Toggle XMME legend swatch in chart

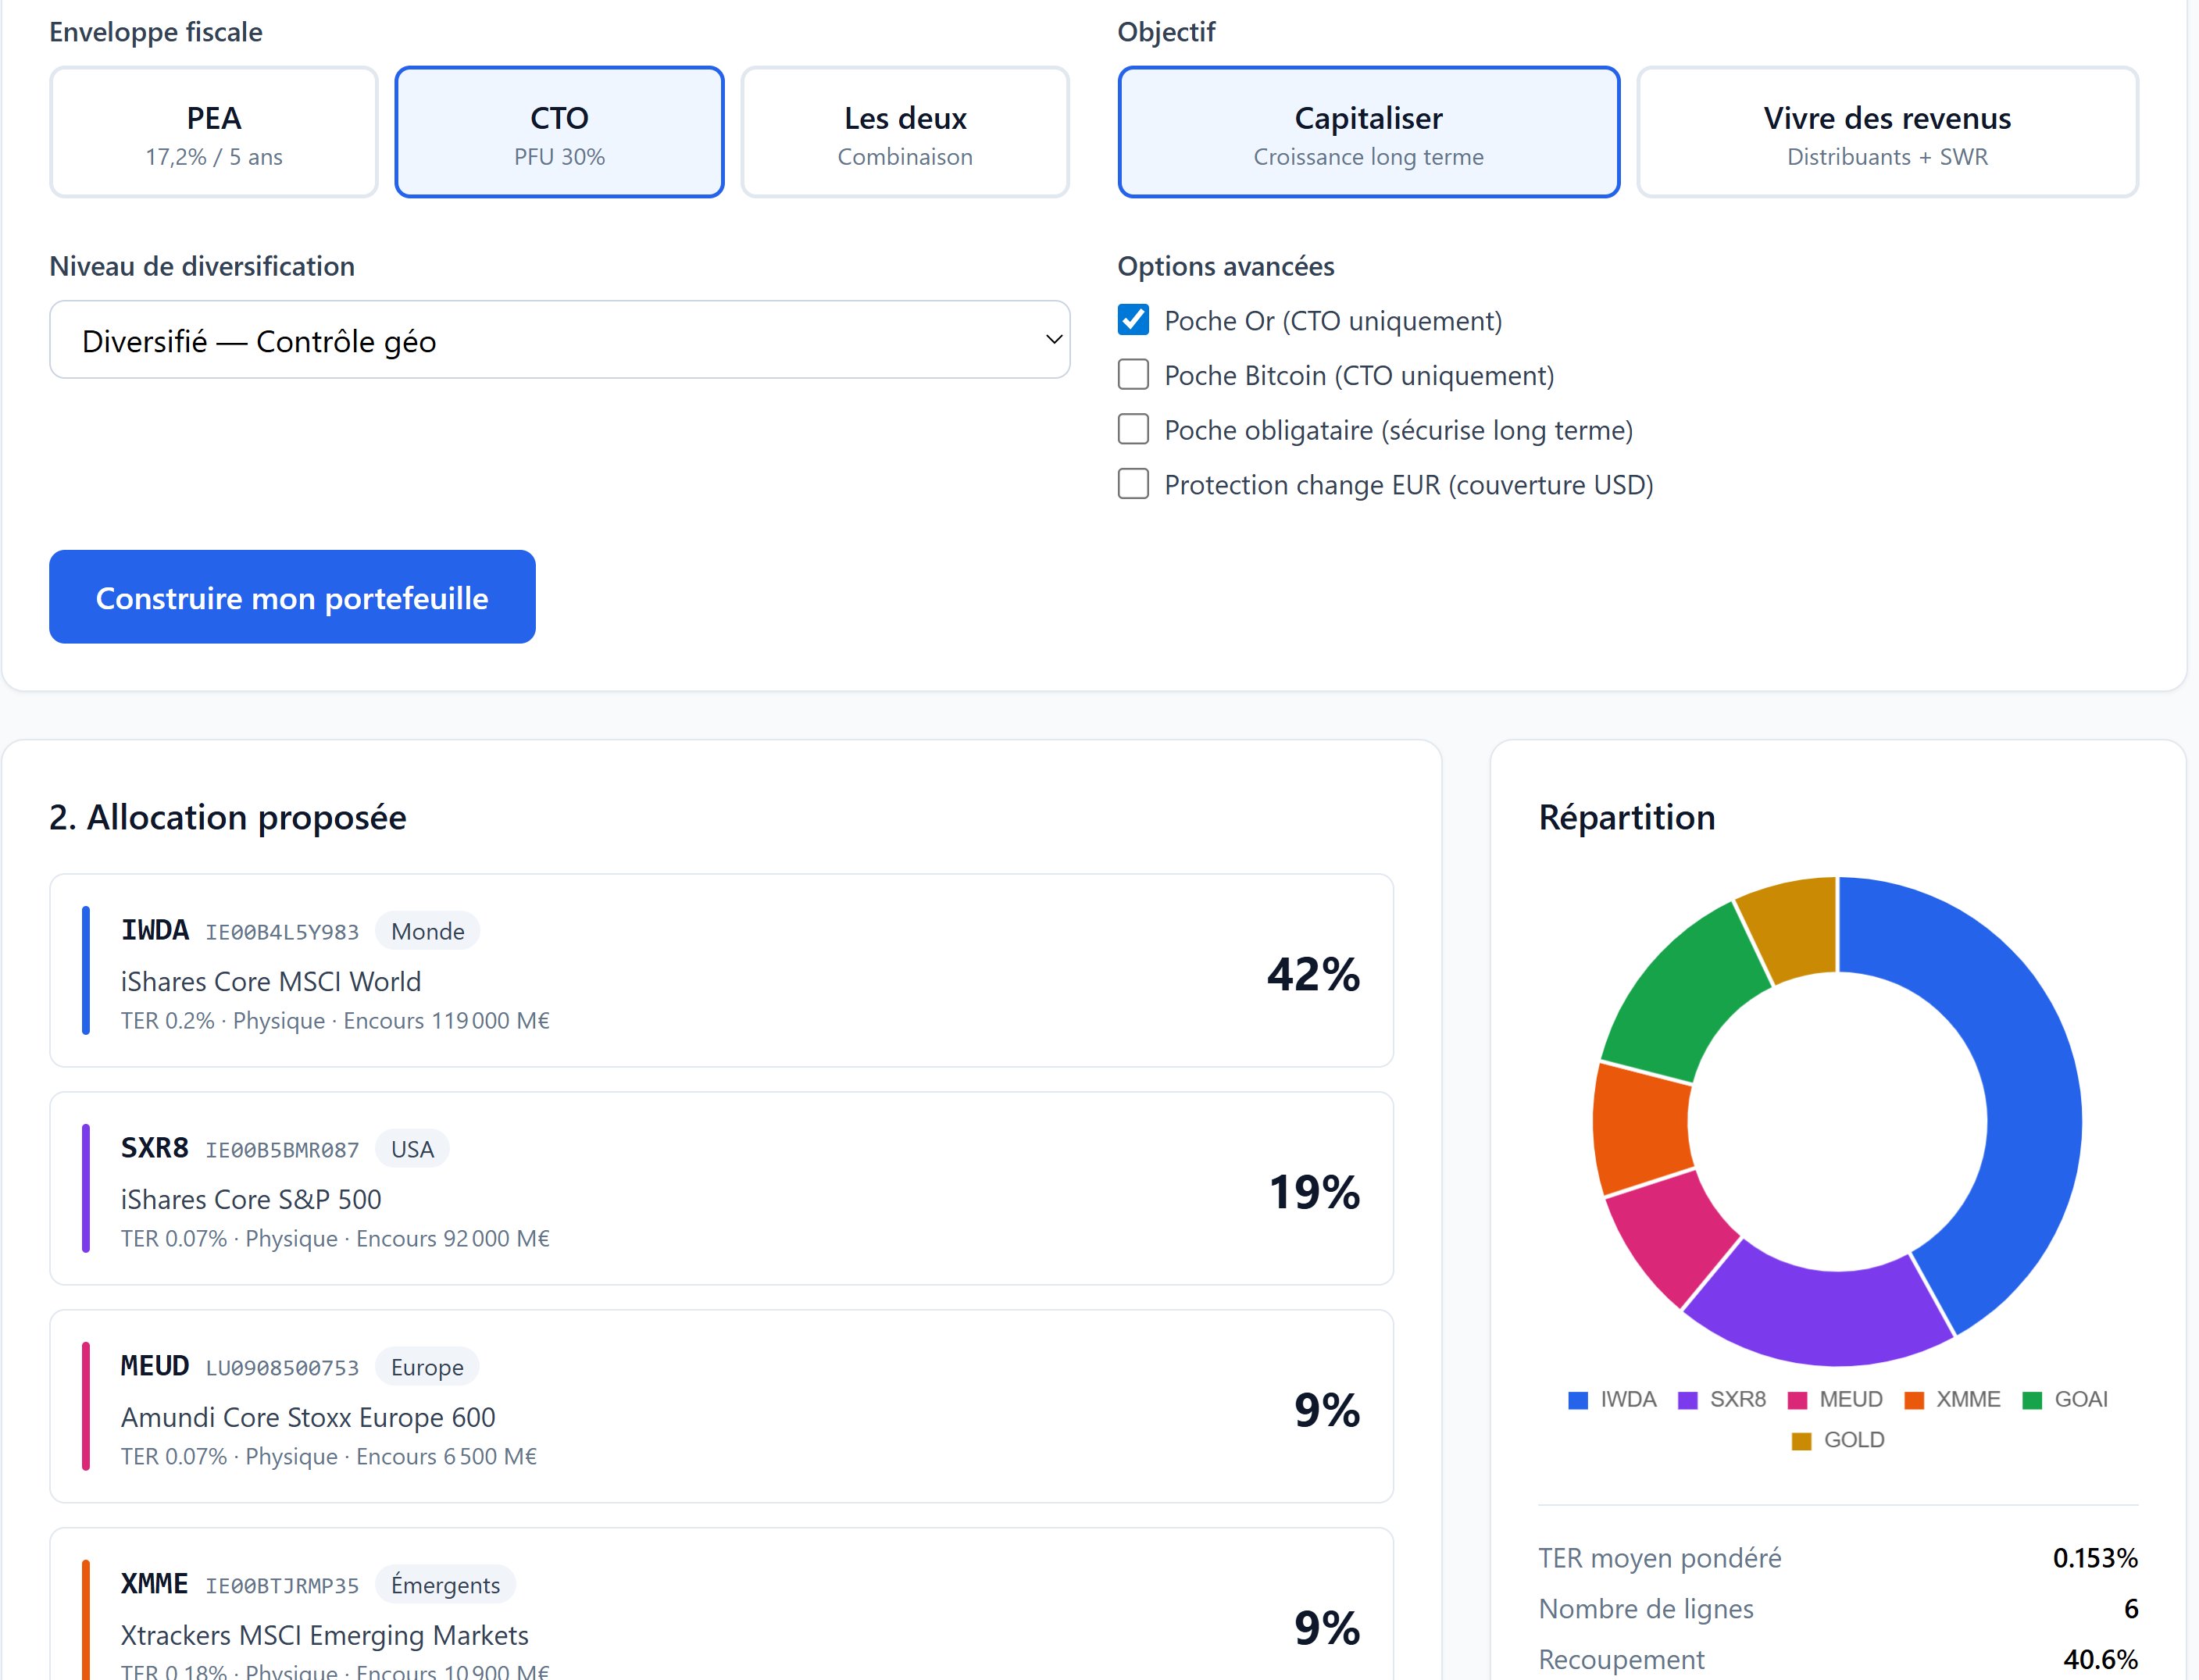pos(1914,1400)
